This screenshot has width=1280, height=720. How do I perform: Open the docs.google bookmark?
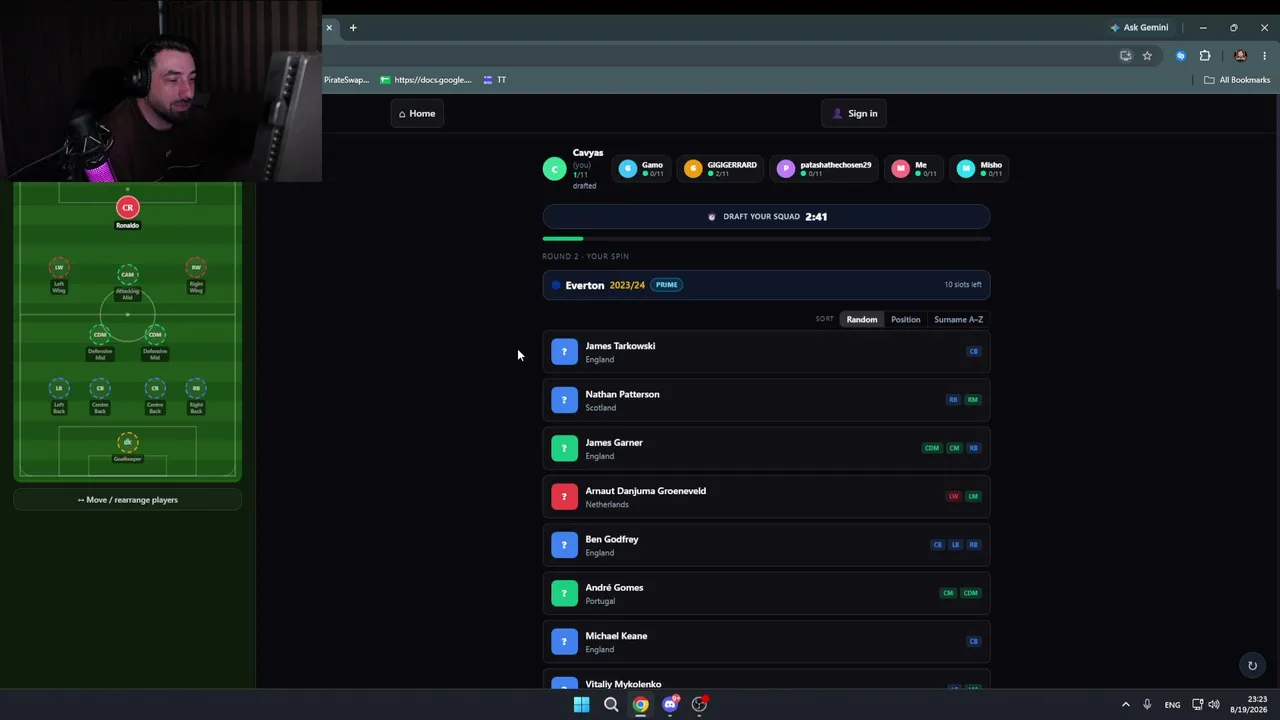pyautogui.click(x=425, y=80)
